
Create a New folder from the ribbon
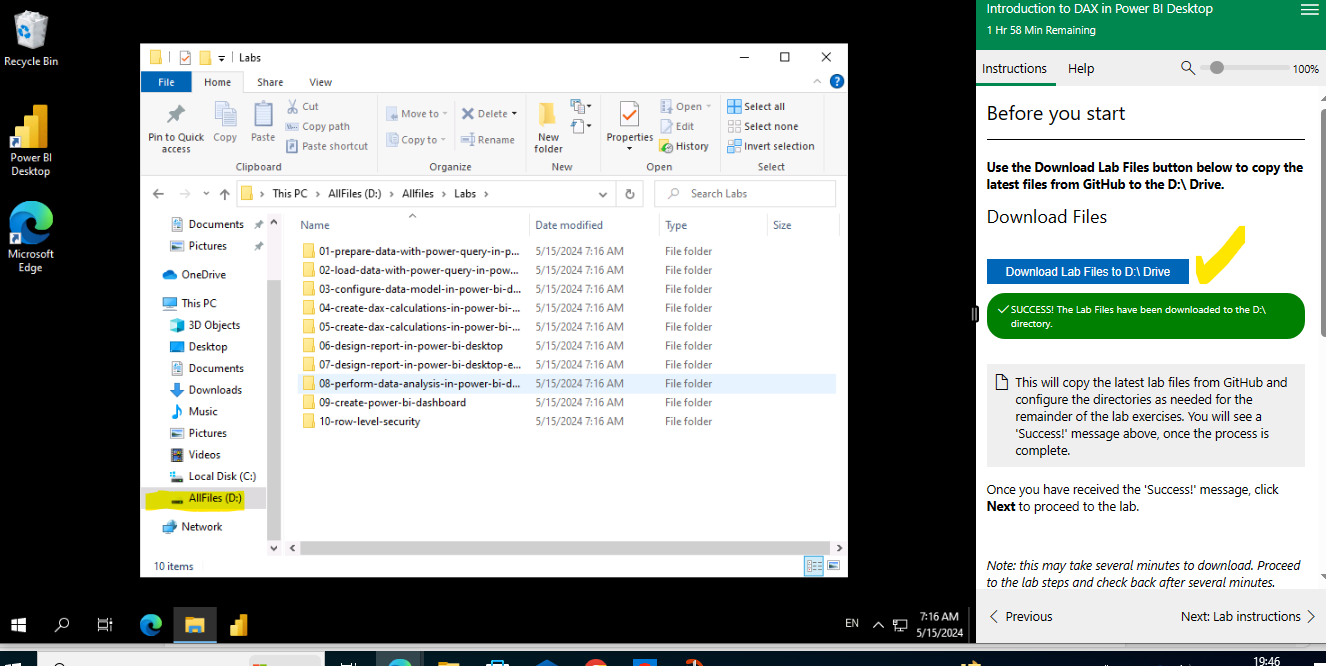click(x=547, y=125)
